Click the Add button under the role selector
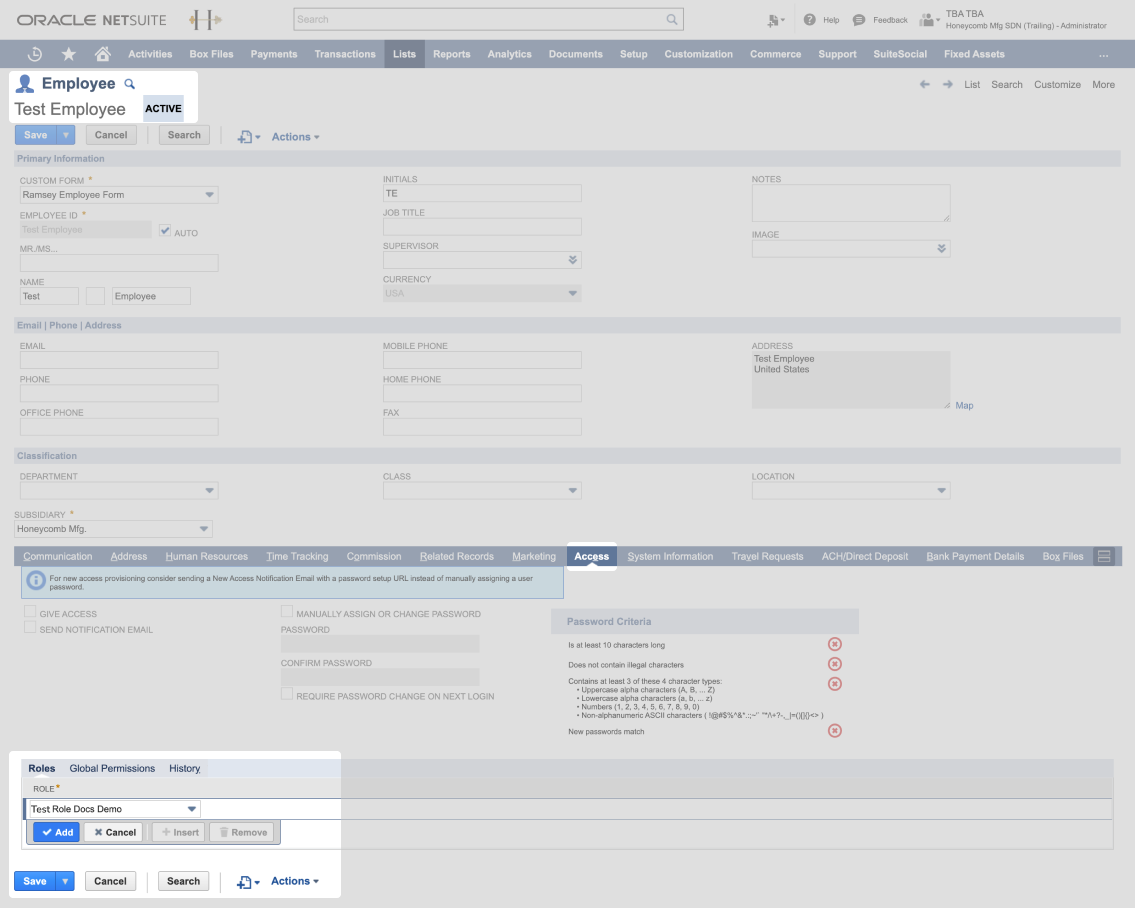Viewport: 1135px width, 908px height. tap(55, 831)
